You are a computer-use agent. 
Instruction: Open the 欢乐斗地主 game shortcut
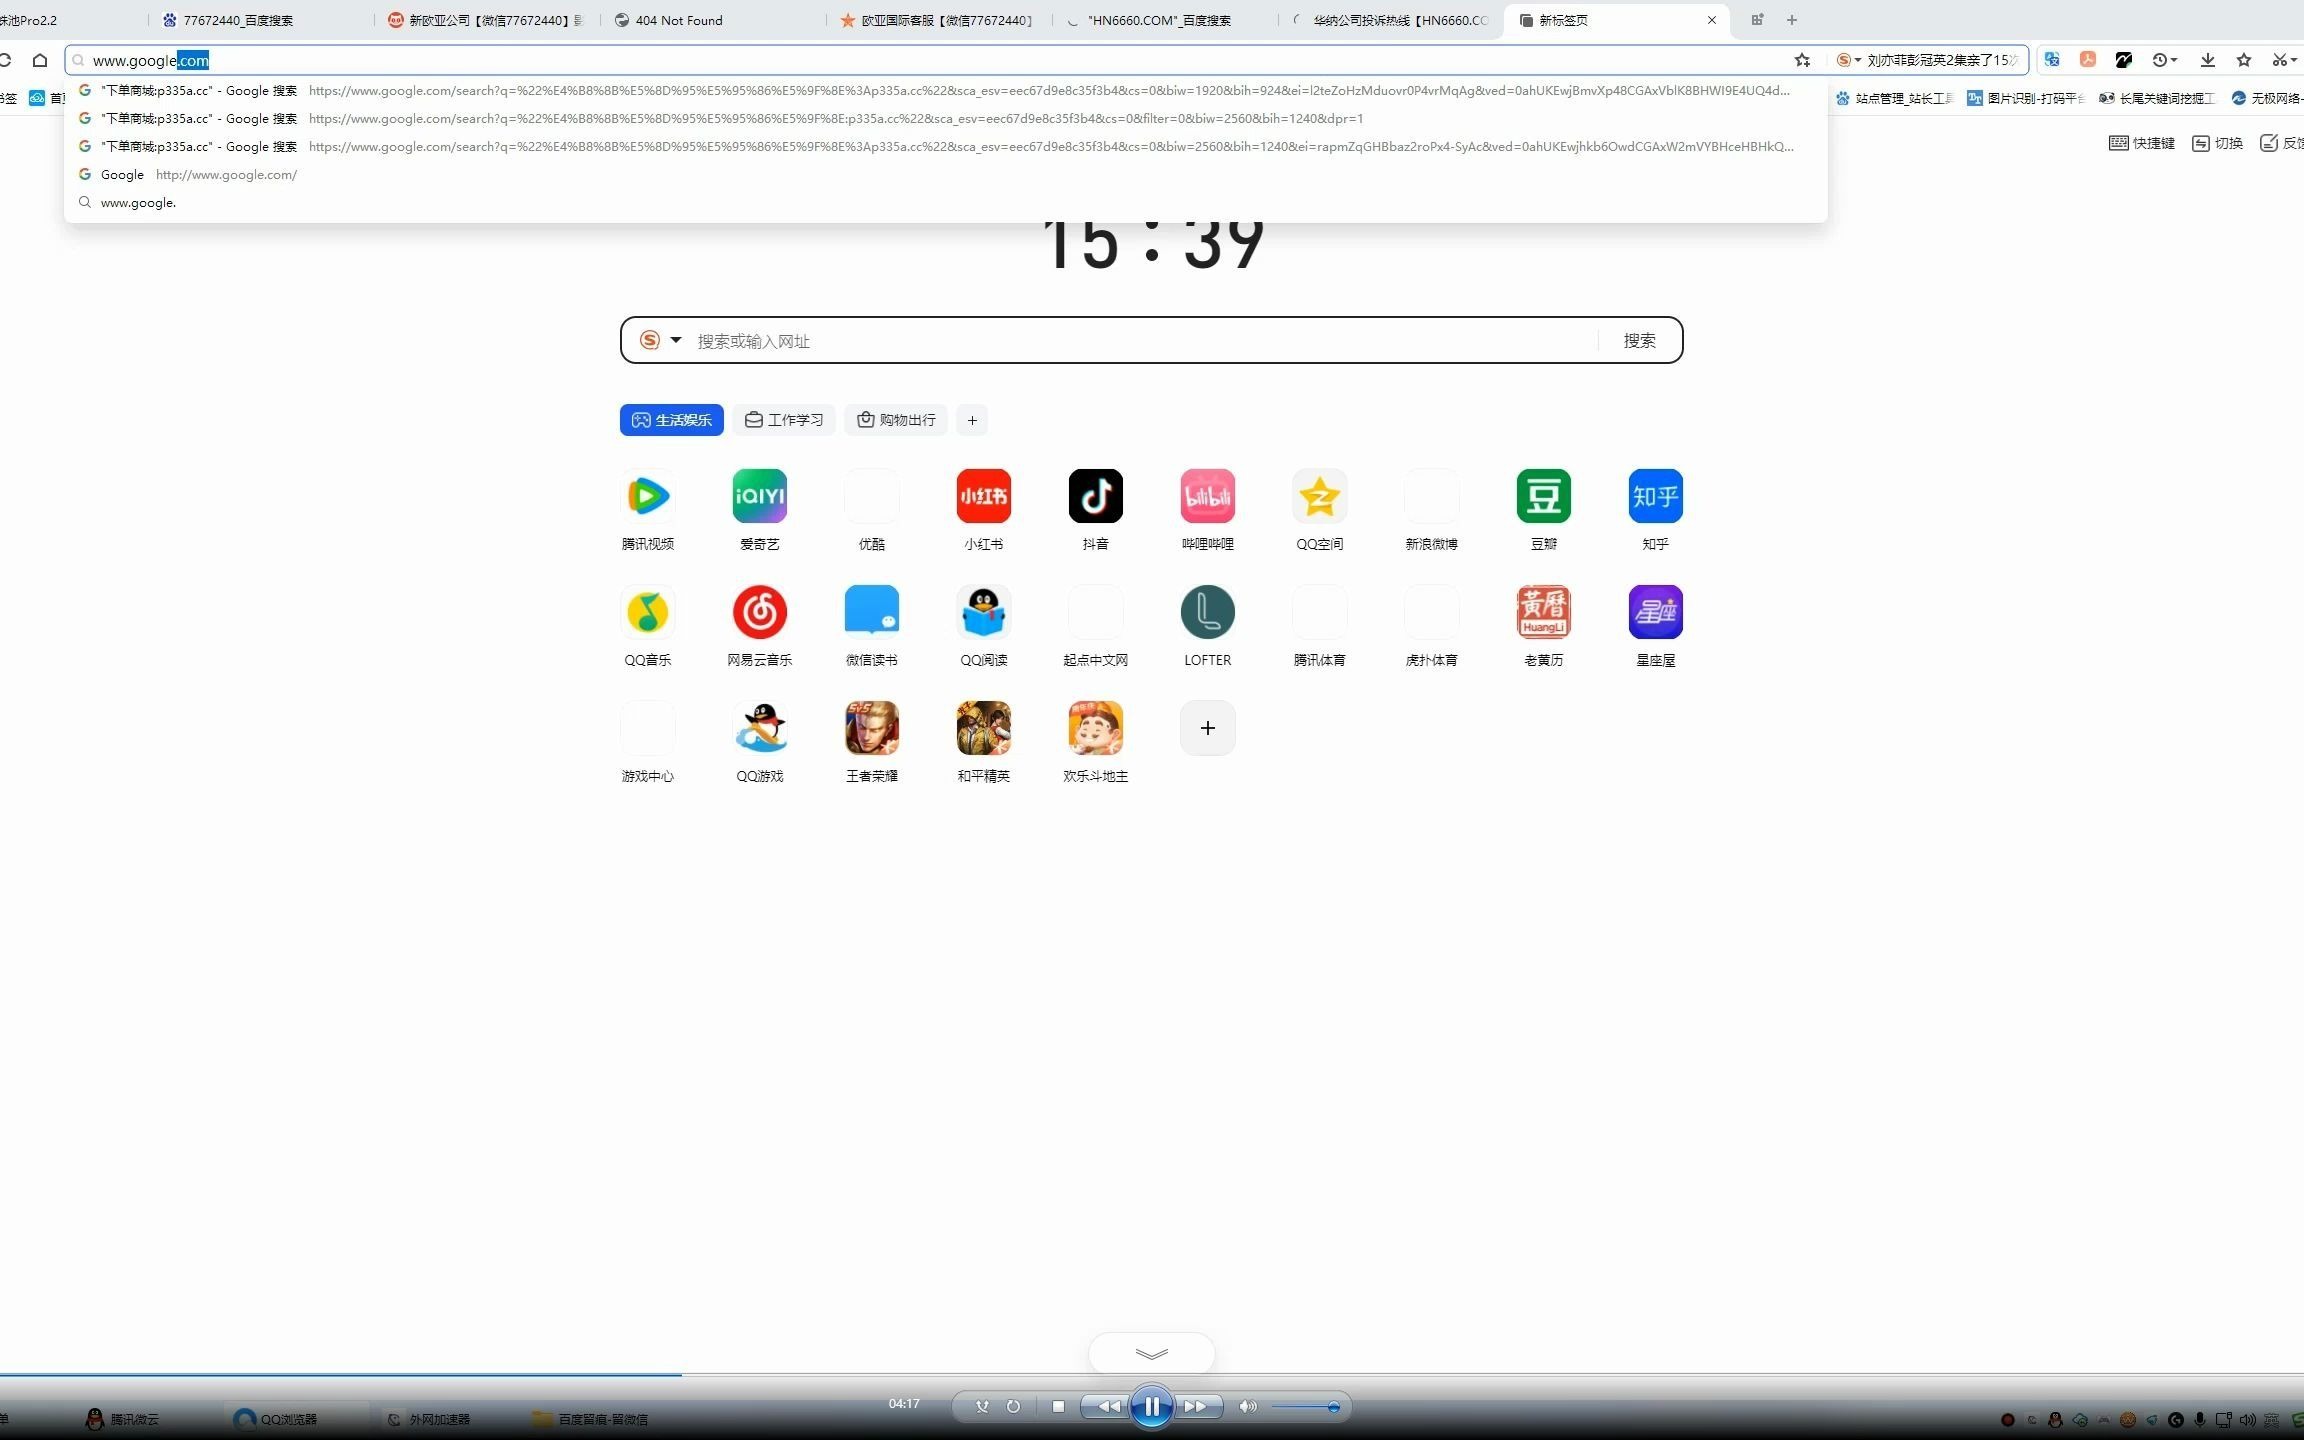1096,728
